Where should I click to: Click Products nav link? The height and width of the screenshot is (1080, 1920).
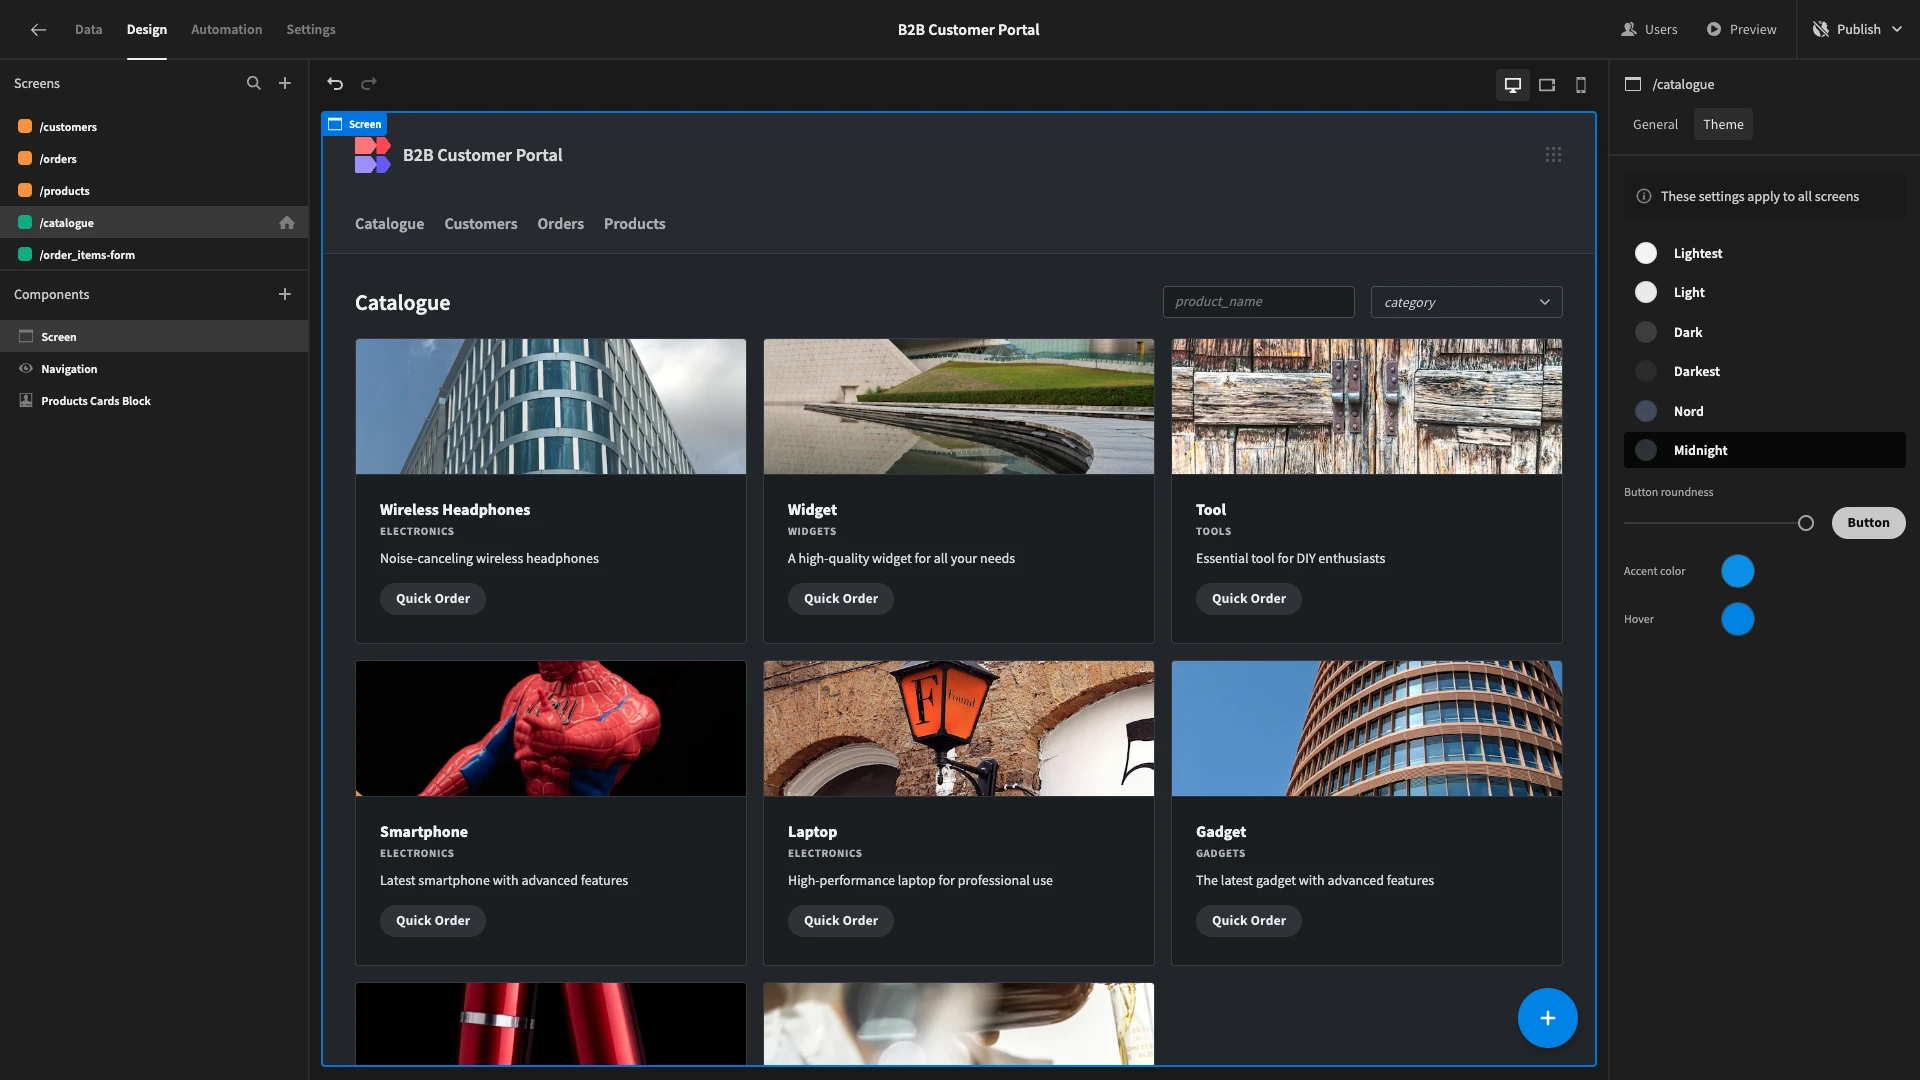634,224
